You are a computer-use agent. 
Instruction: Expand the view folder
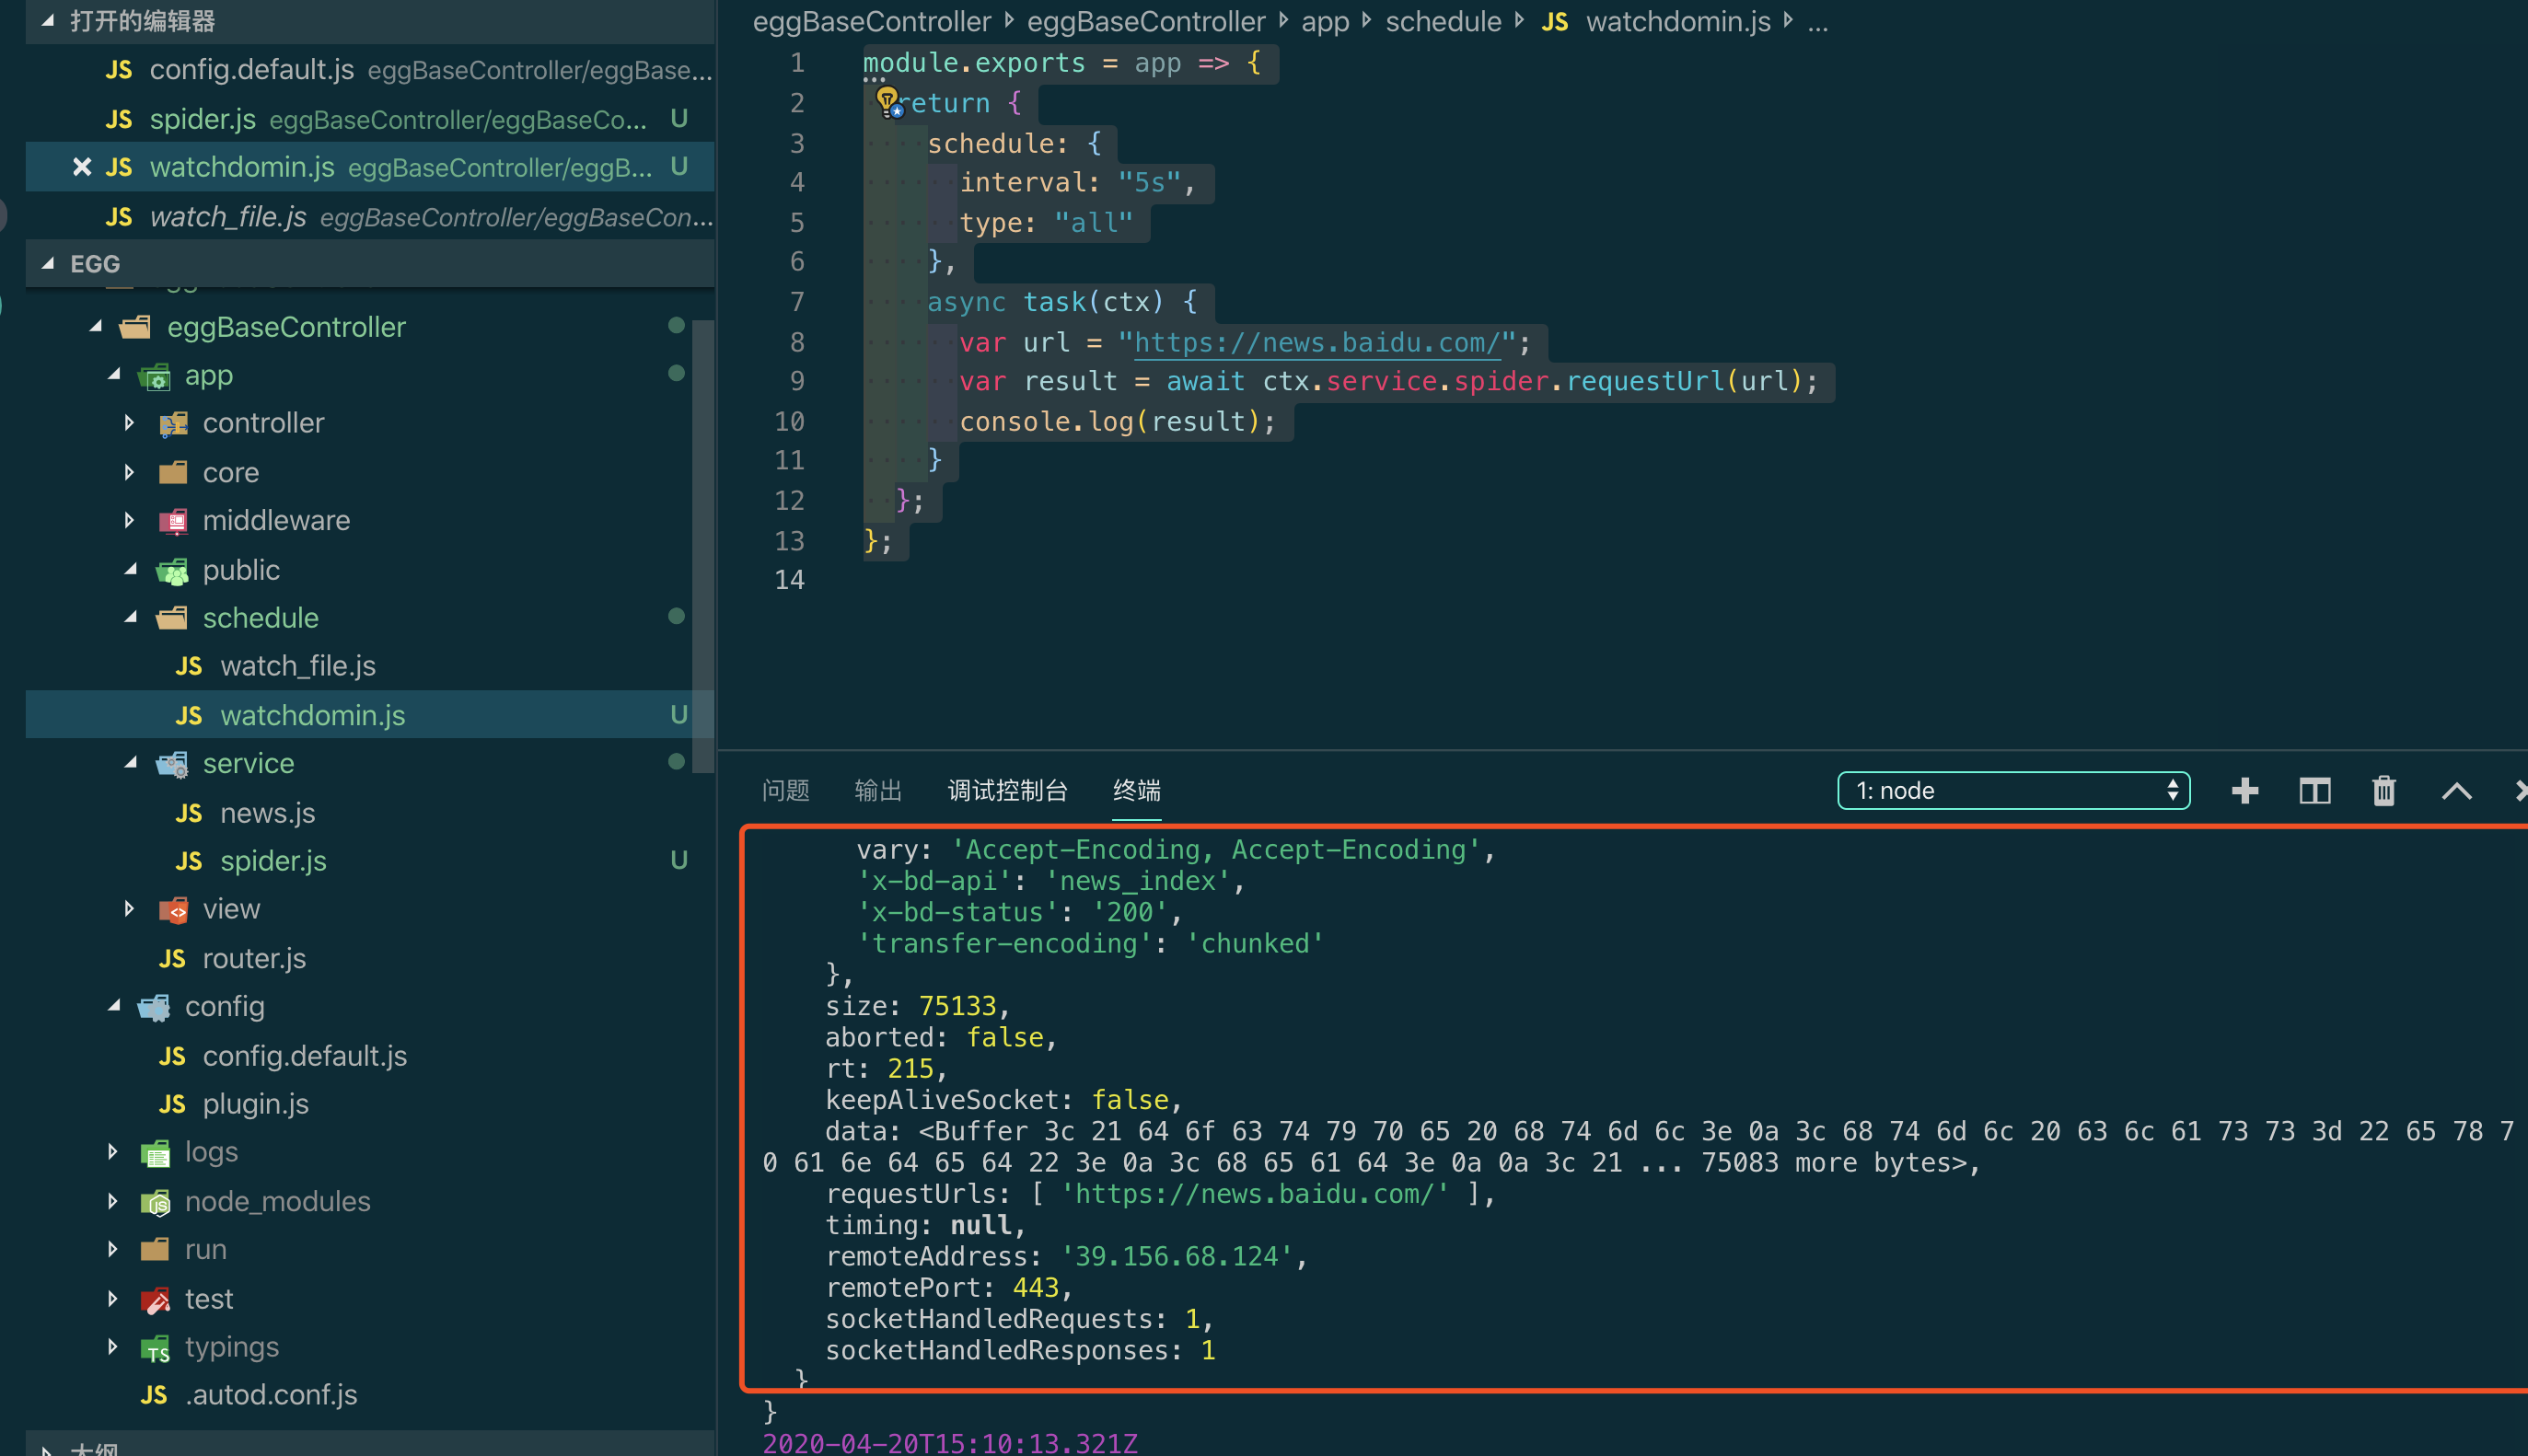point(129,909)
